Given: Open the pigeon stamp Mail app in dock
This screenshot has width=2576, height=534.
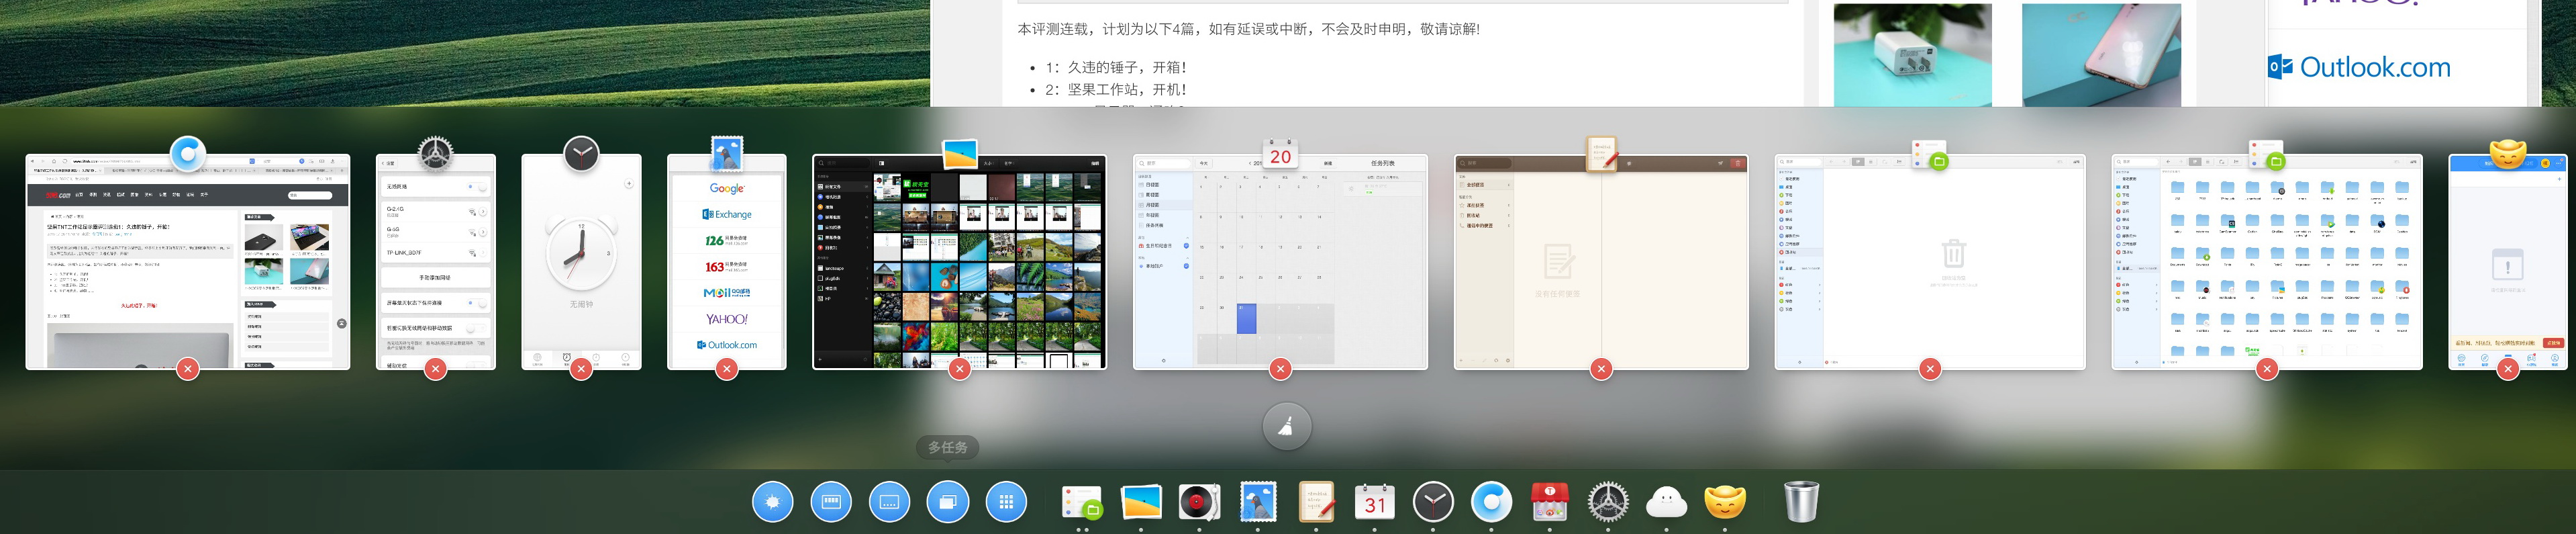Looking at the screenshot, I should (x=1258, y=502).
